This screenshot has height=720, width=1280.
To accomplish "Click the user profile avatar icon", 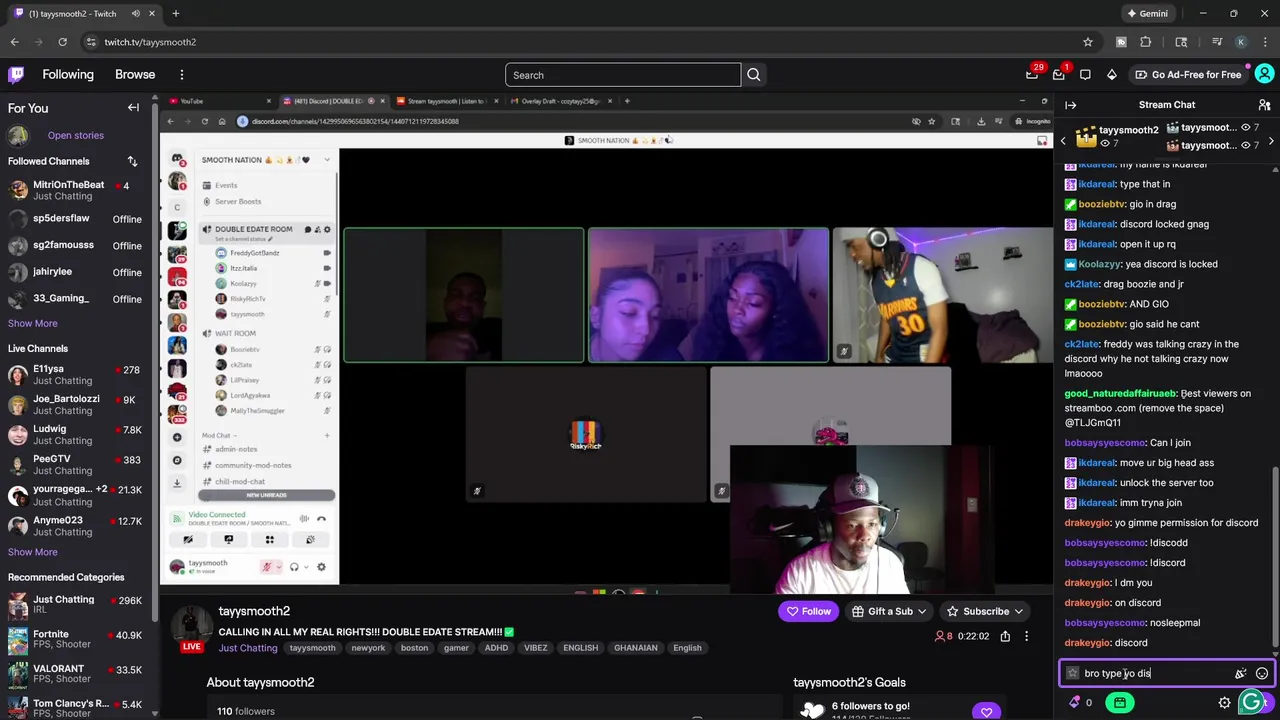I will [1264, 74].
